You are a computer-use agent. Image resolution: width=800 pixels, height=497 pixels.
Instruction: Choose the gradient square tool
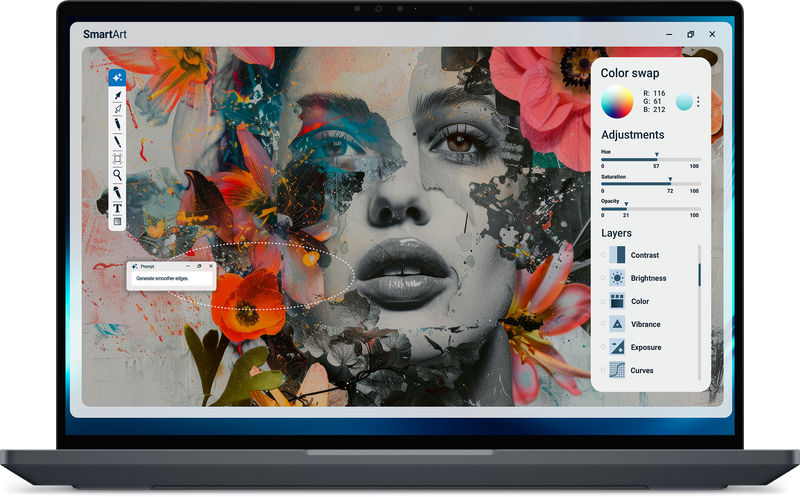click(117, 221)
